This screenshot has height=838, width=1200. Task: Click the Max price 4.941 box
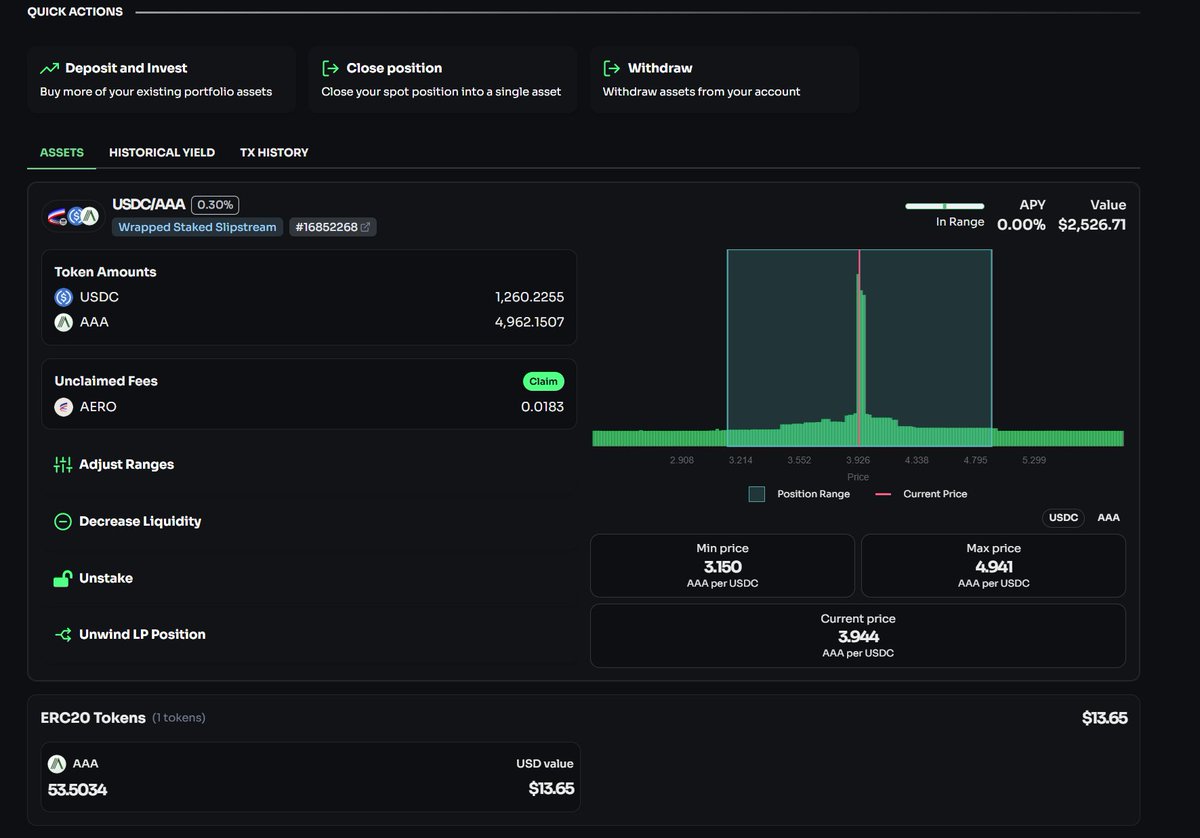(993, 565)
